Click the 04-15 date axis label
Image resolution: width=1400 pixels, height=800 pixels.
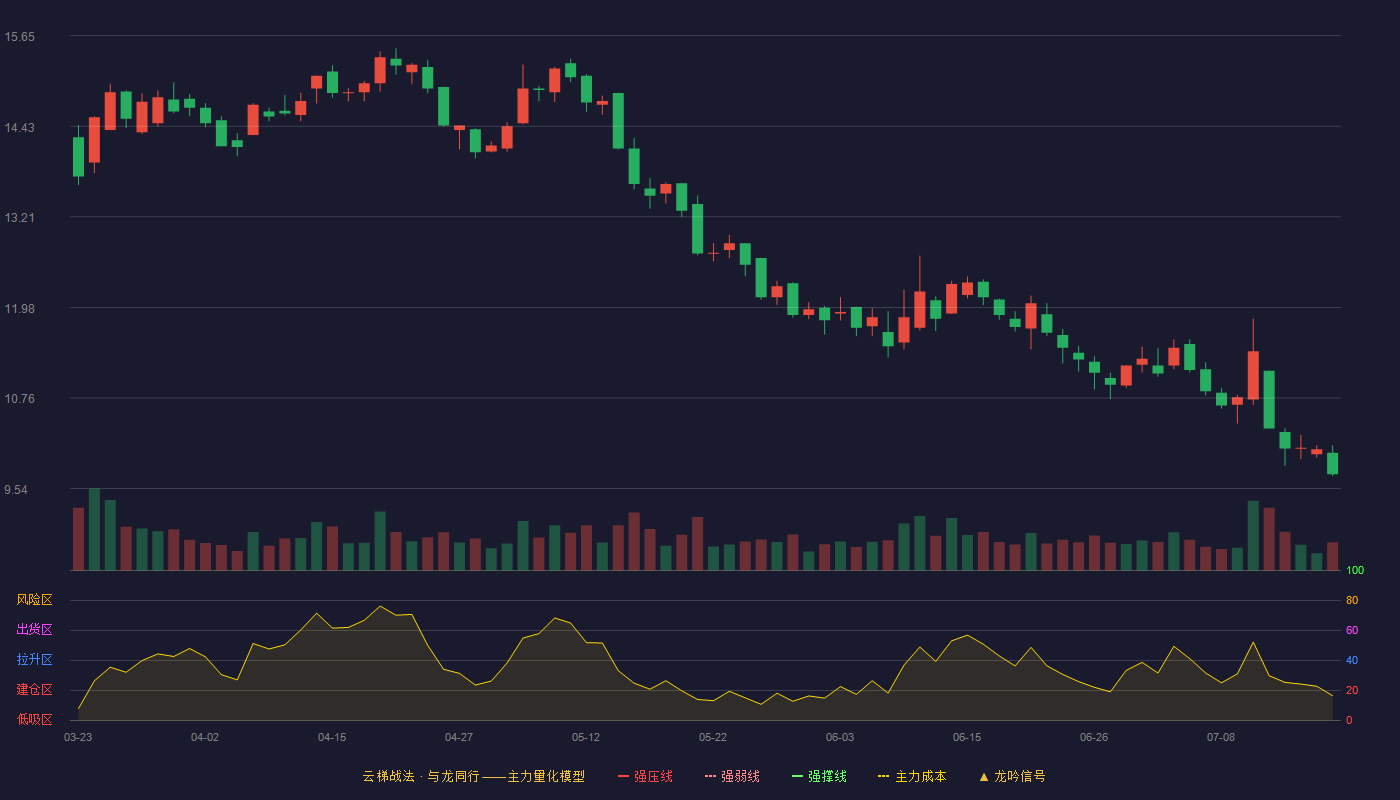pyautogui.click(x=332, y=737)
